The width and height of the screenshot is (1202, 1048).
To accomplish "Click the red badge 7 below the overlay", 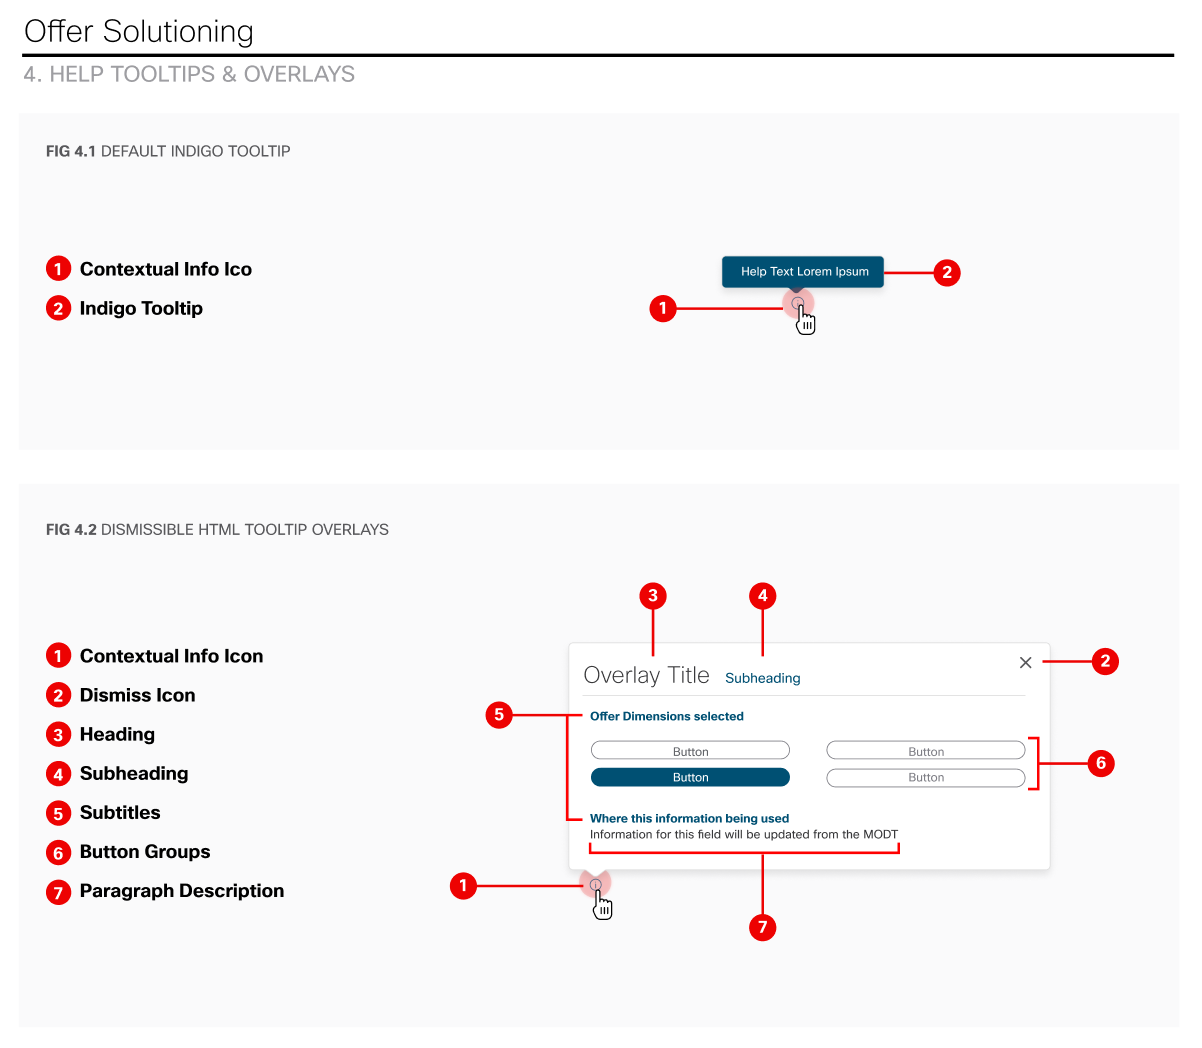I will pyautogui.click(x=762, y=927).
